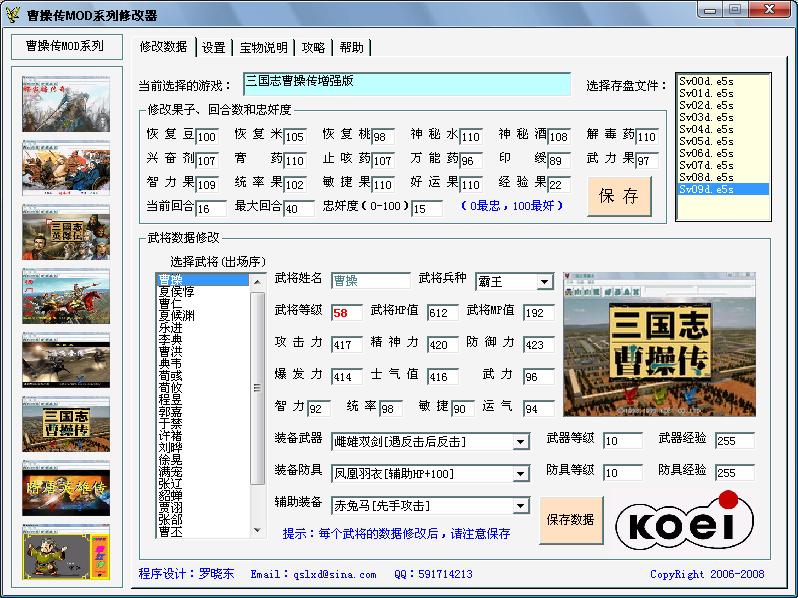Screen dimensions: 798x598
Task: Expand the 装备武器 weapon combo box
Action: coord(521,441)
